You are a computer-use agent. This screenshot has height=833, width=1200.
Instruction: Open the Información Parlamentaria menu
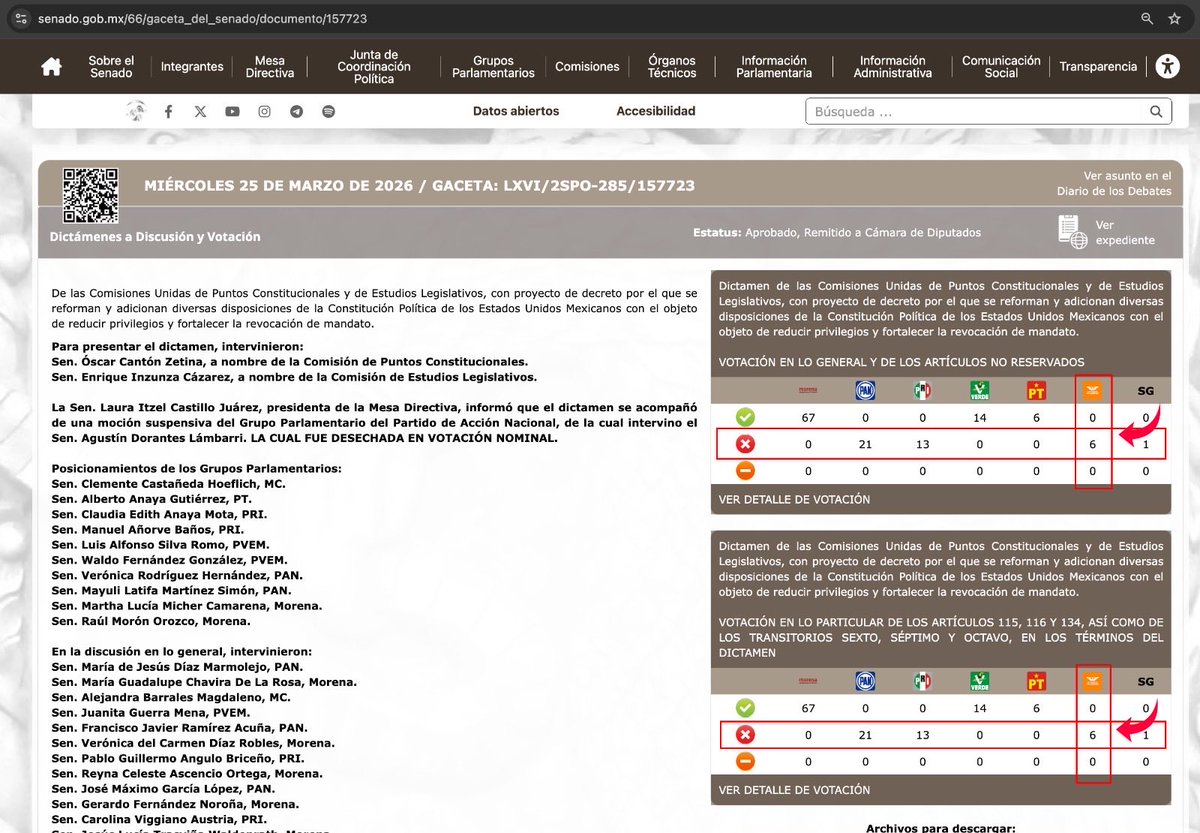[774, 67]
